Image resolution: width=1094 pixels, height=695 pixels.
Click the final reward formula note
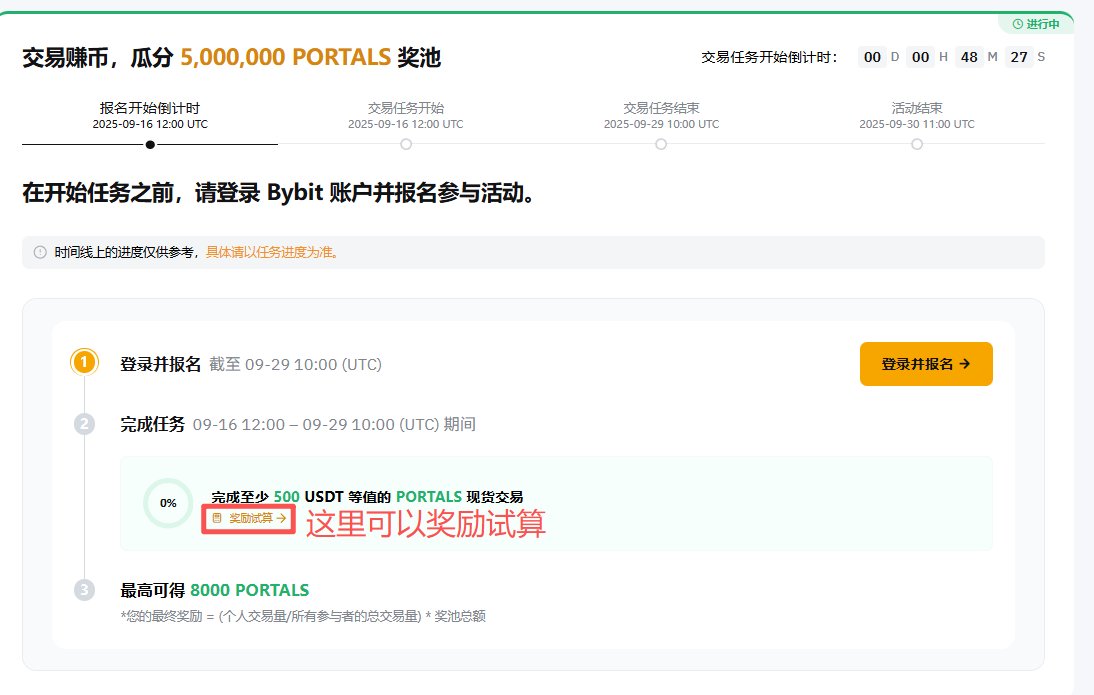pyautogui.click(x=303, y=616)
